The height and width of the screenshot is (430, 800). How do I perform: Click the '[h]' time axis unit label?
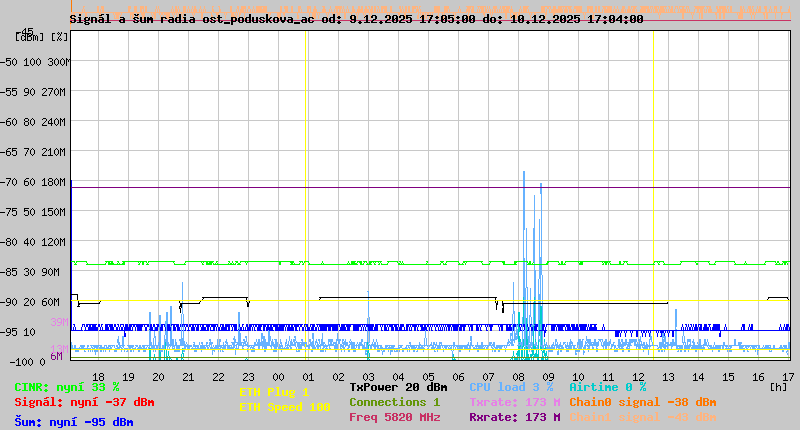pos(778,387)
